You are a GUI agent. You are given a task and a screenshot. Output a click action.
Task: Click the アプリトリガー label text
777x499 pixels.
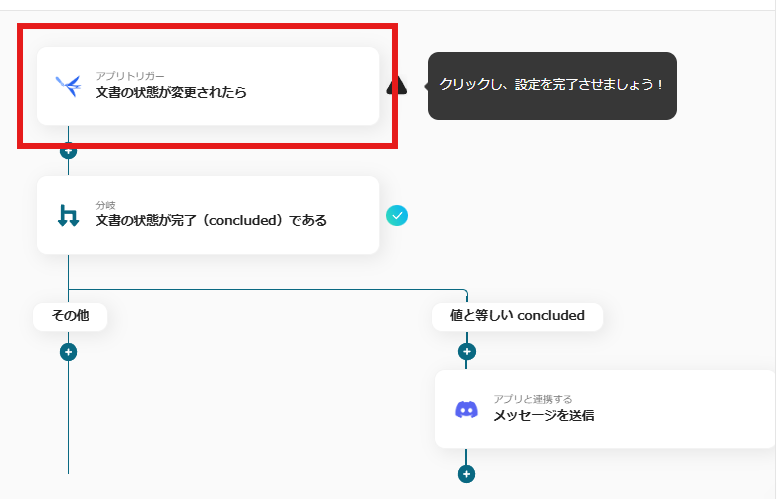coord(130,76)
